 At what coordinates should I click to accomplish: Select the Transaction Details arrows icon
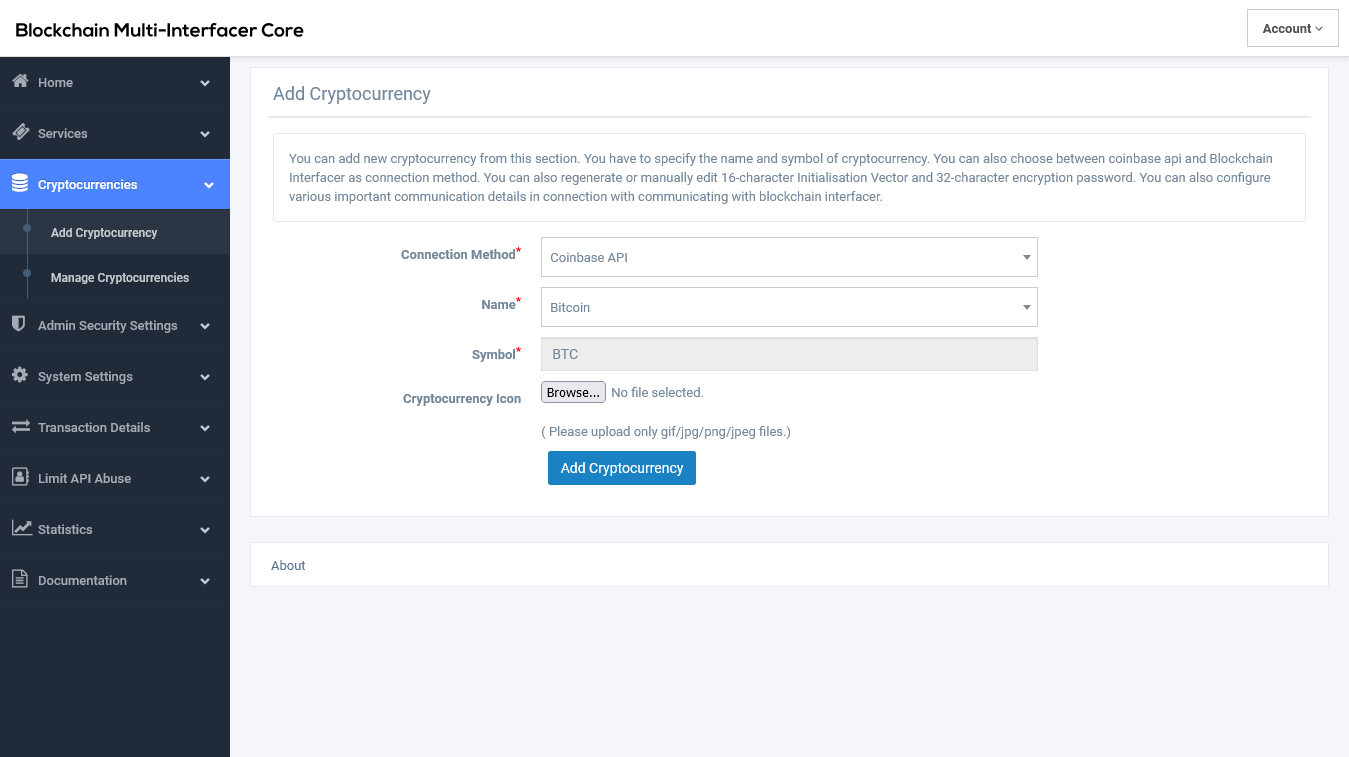click(18, 427)
